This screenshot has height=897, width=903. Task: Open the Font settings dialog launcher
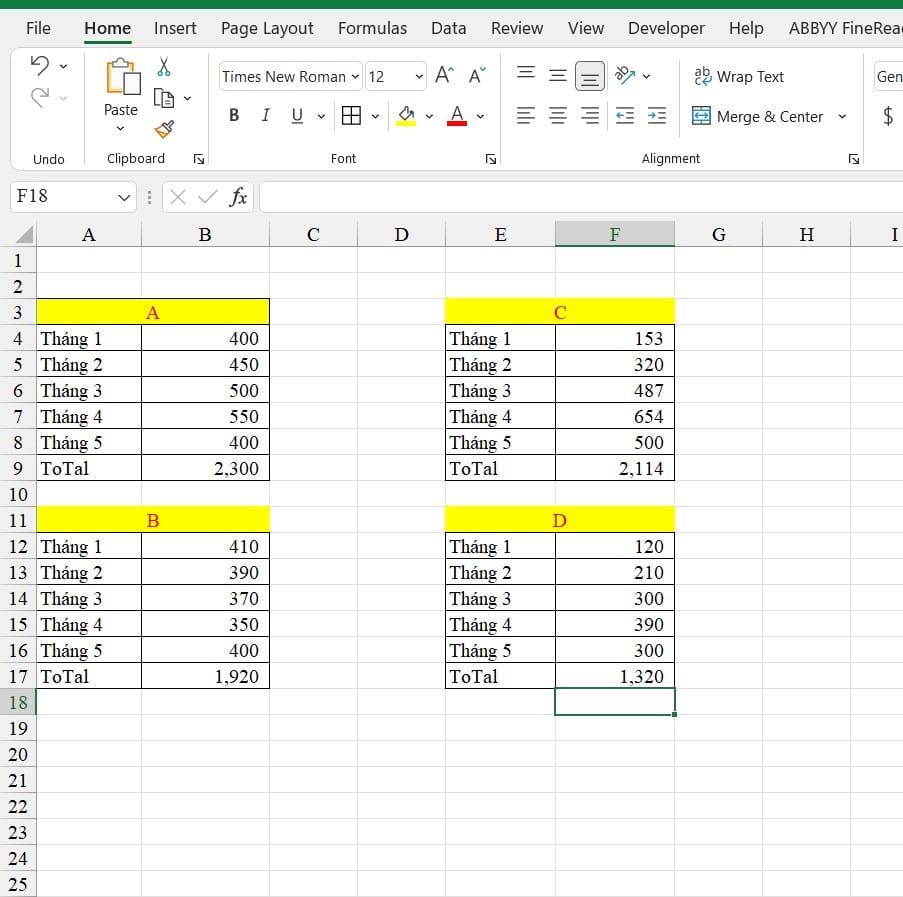coord(491,159)
